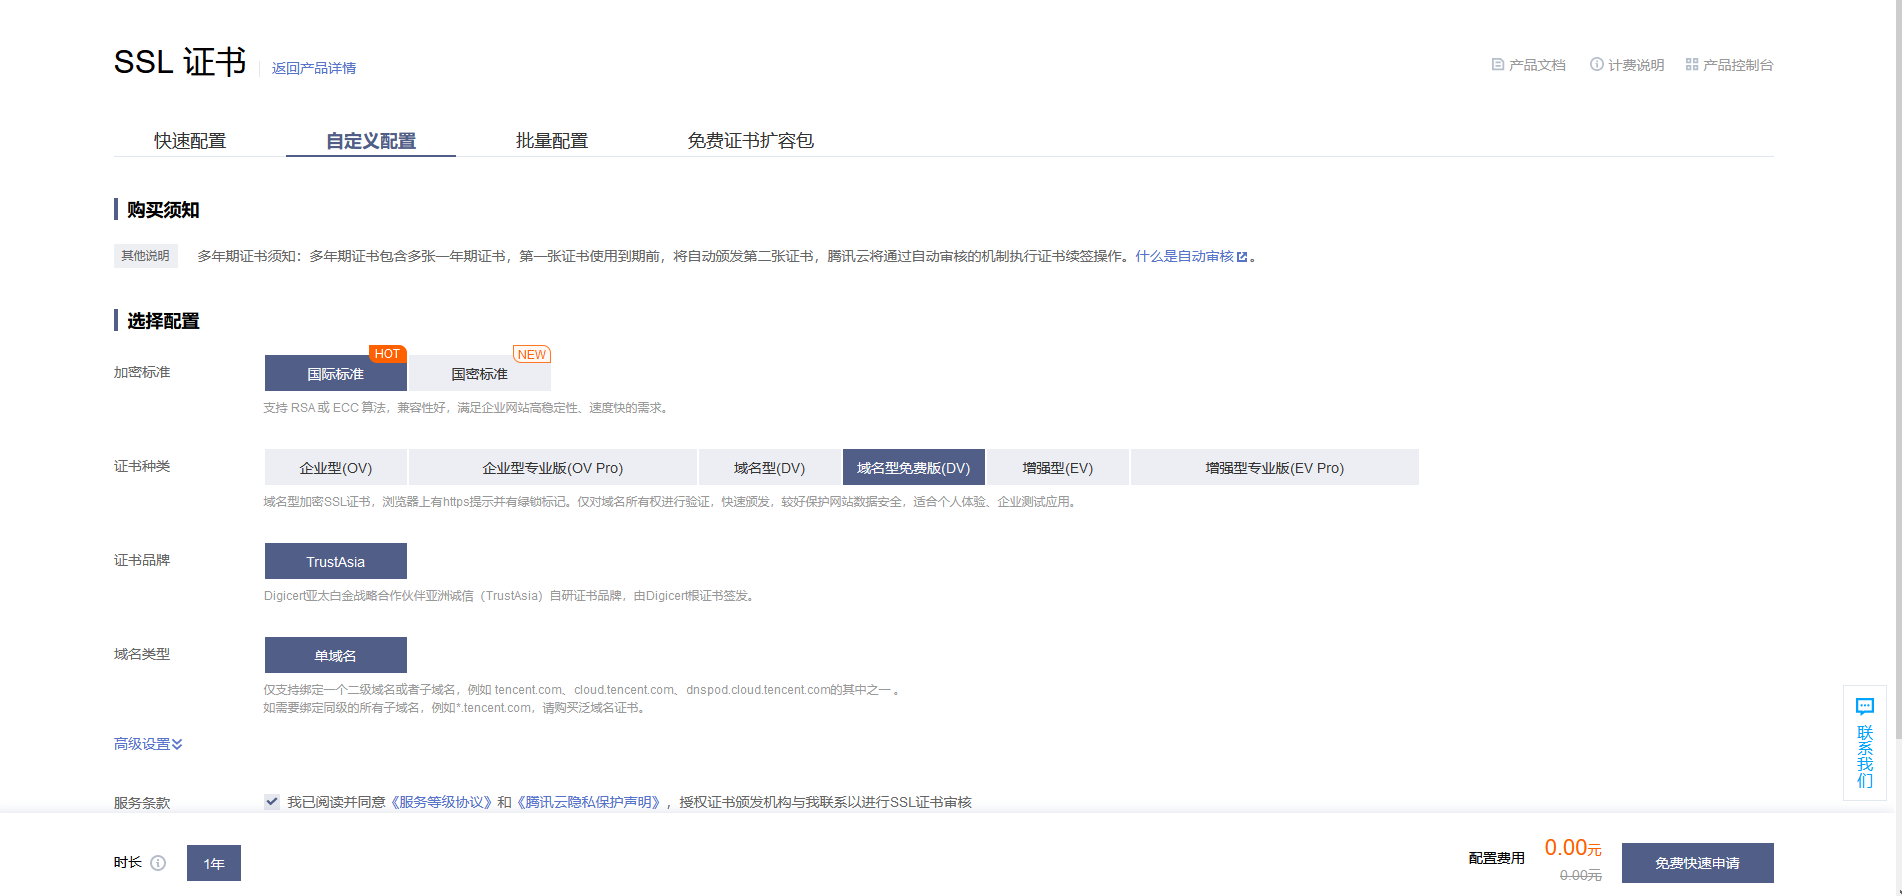Select 域名型(DV) certificate type
The width and height of the screenshot is (1902, 896).
tap(770, 467)
